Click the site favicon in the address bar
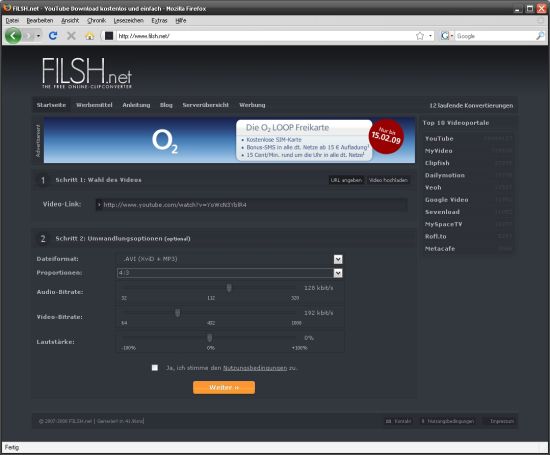This screenshot has height=455, width=550. point(109,36)
